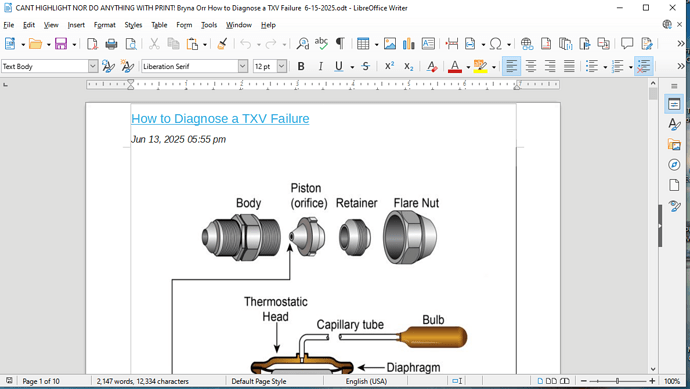
Task: Insert Hyperlink globe icon
Action: coord(526,44)
